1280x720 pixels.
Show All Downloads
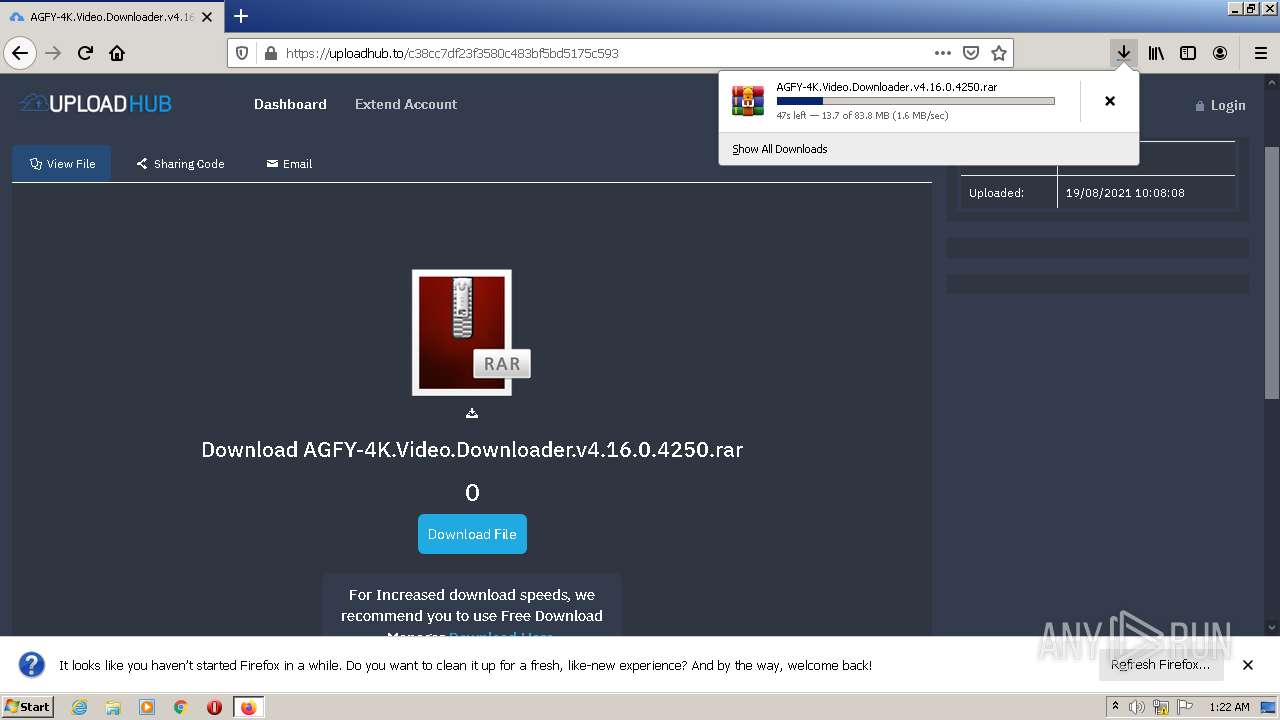coord(780,149)
